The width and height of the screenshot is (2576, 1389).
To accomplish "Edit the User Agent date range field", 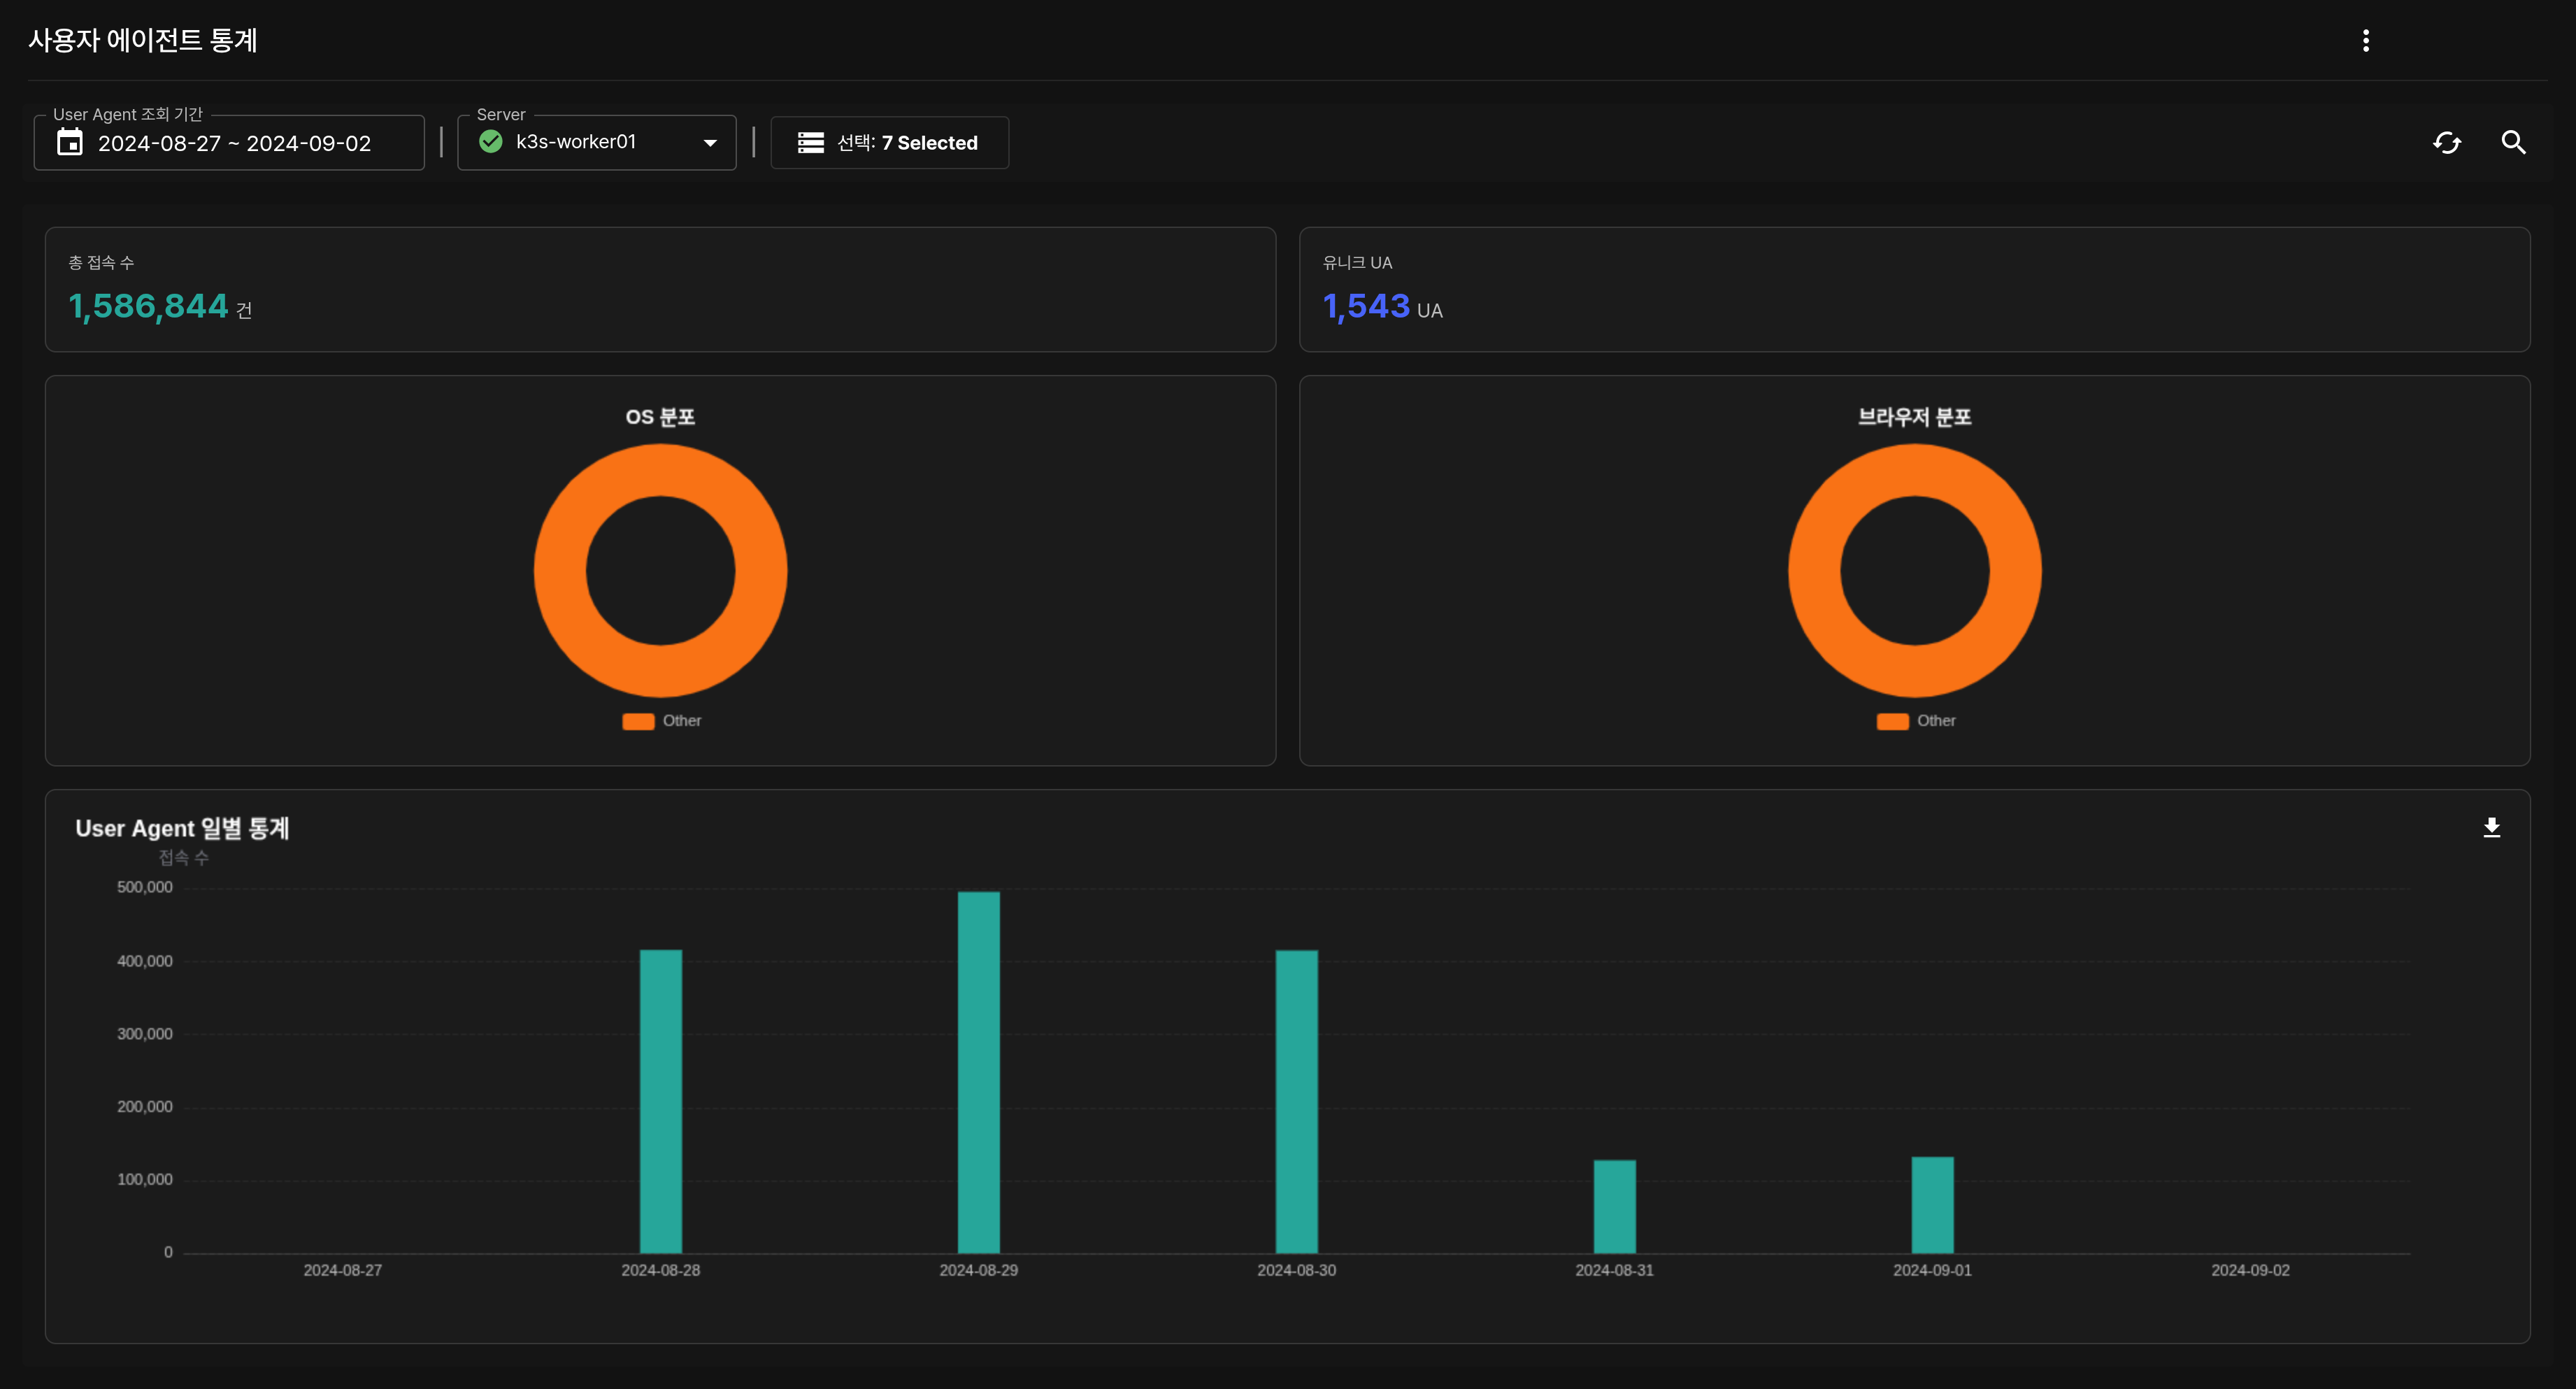I will pos(234,143).
